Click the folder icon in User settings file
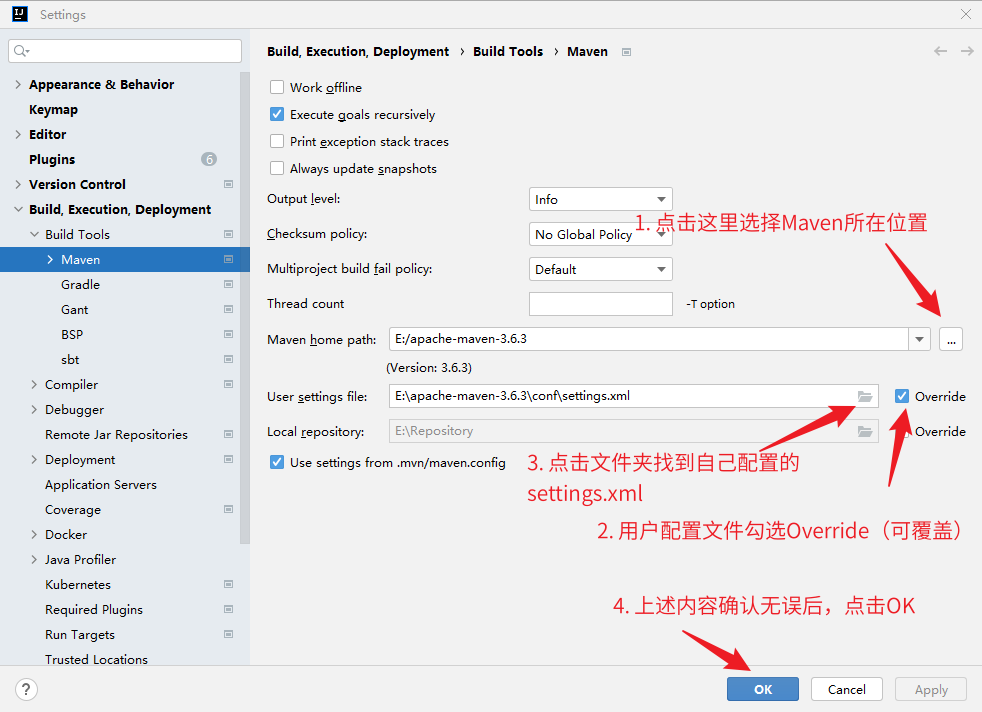Image resolution: width=982 pixels, height=712 pixels. coord(865,396)
